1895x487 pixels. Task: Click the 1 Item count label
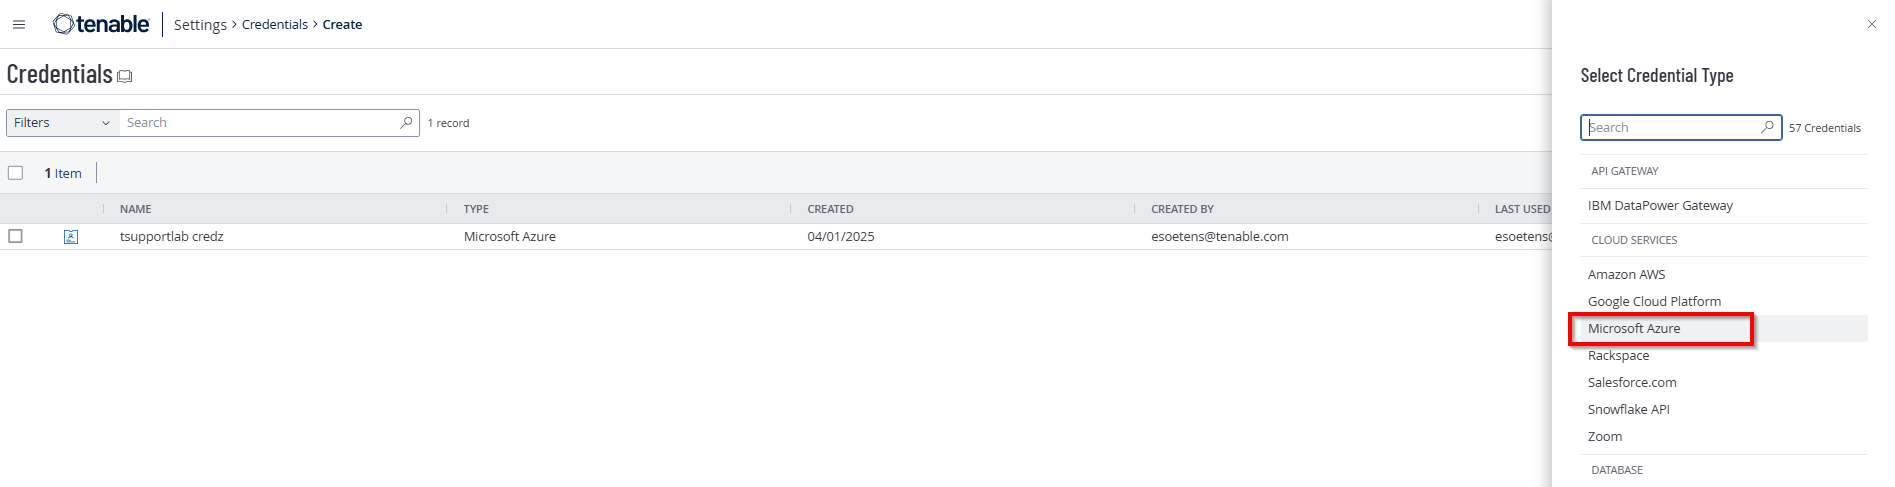pyautogui.click(x=62, y=173)
